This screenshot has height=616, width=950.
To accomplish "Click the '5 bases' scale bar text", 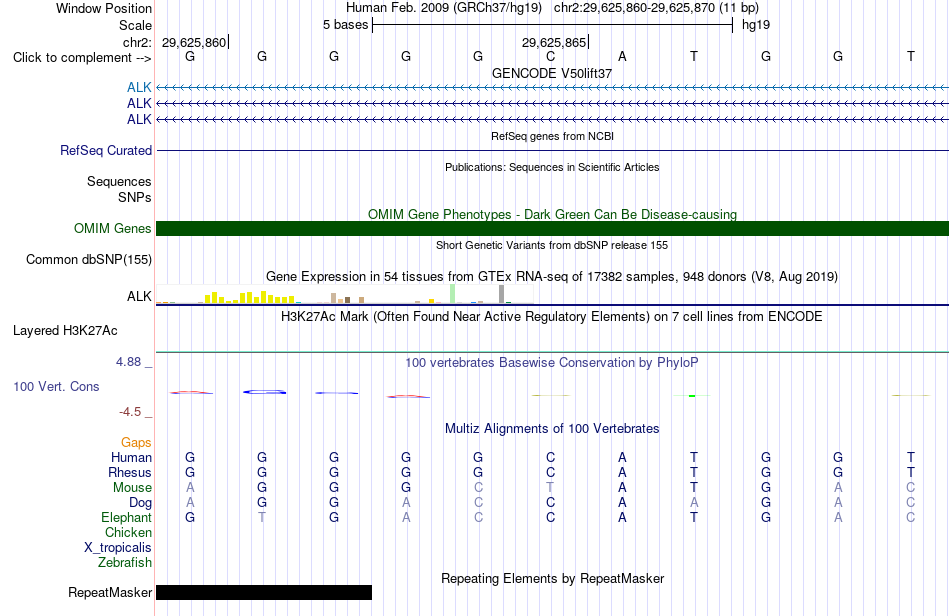I will [345, 25].
